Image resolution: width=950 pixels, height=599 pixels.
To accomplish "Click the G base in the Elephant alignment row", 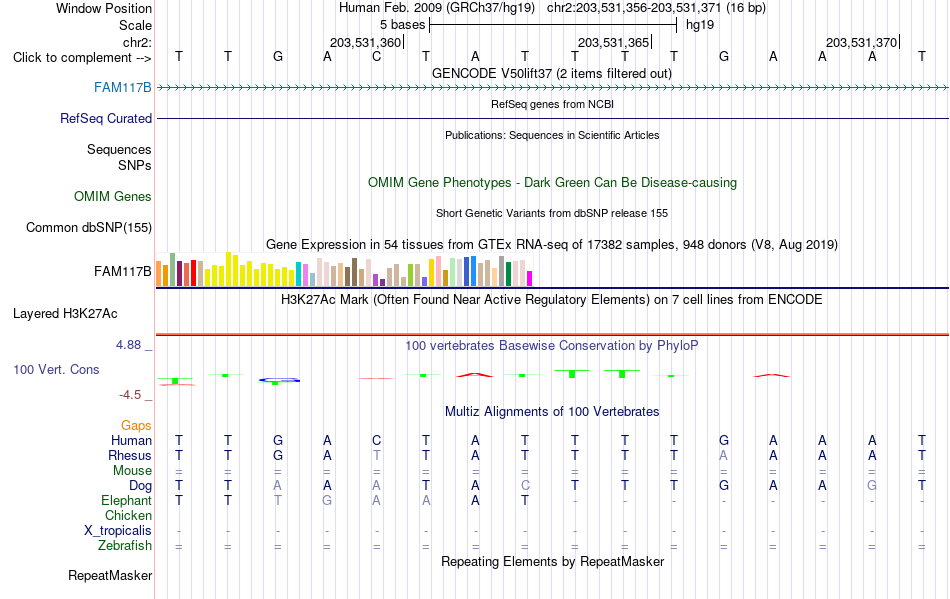I will (327, 501).
